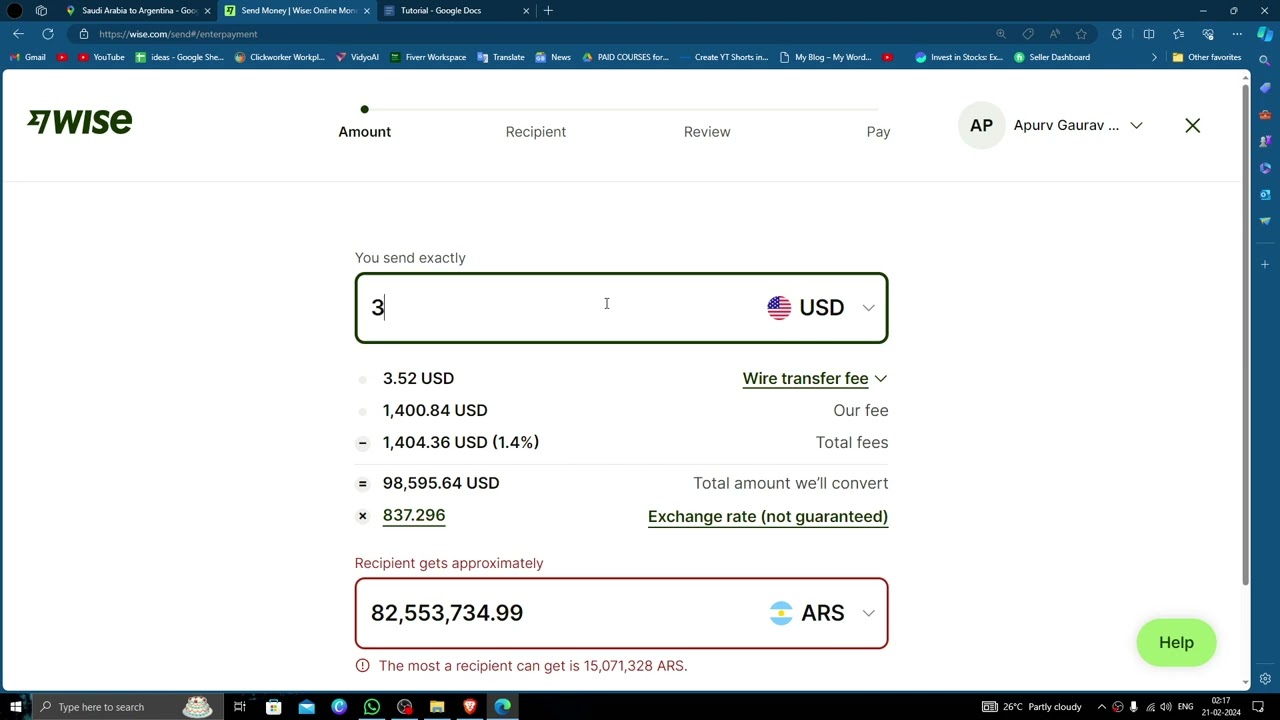Open Gmail bookmark
Image resolution: width=1280 pixels, height=720 pixels.
[27, 57]
